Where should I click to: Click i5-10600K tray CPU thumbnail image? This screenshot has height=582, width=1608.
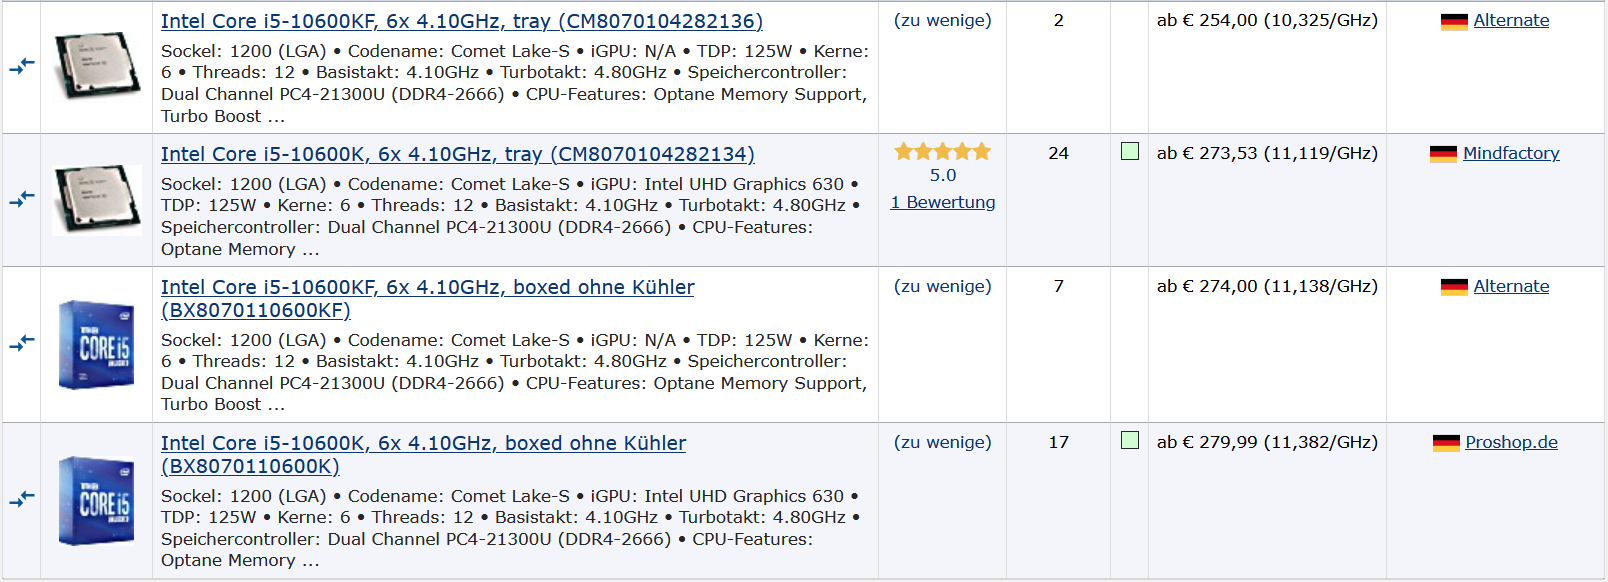pyautogui.click(x=97, y=199)
